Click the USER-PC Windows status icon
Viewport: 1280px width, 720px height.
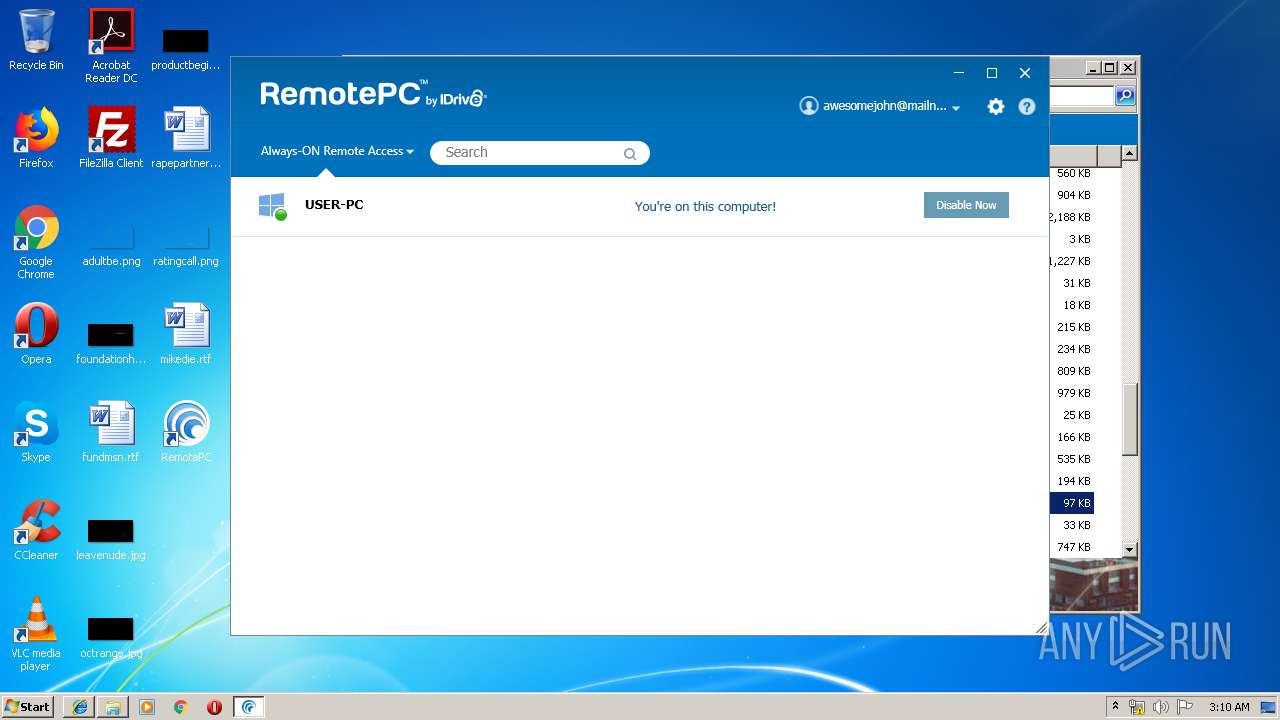click(272, 207)
